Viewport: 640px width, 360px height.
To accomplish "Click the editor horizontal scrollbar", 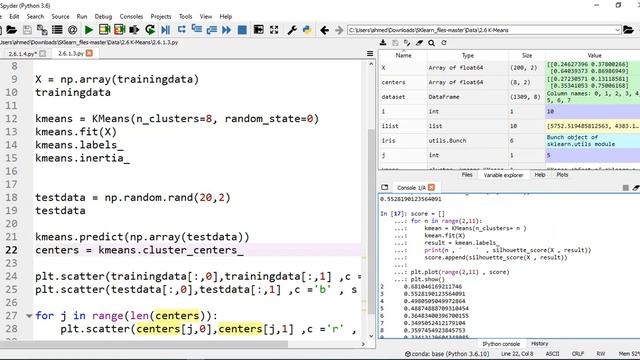I will pos(145,344).
